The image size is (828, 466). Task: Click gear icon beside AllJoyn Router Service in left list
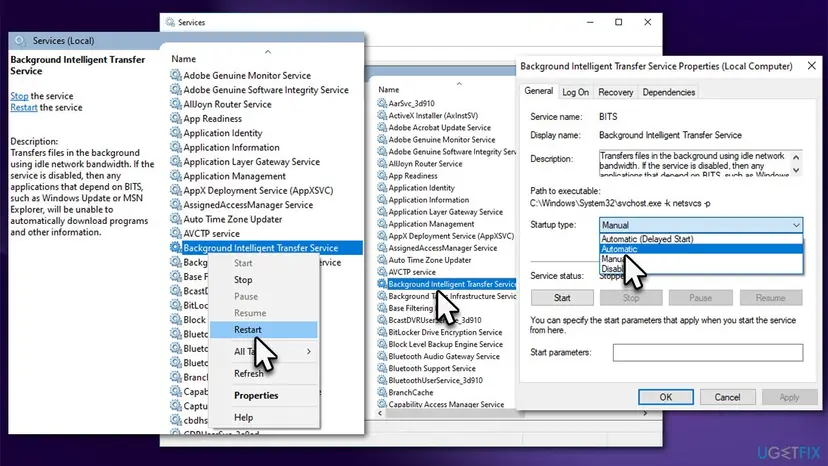click(175, 104)
